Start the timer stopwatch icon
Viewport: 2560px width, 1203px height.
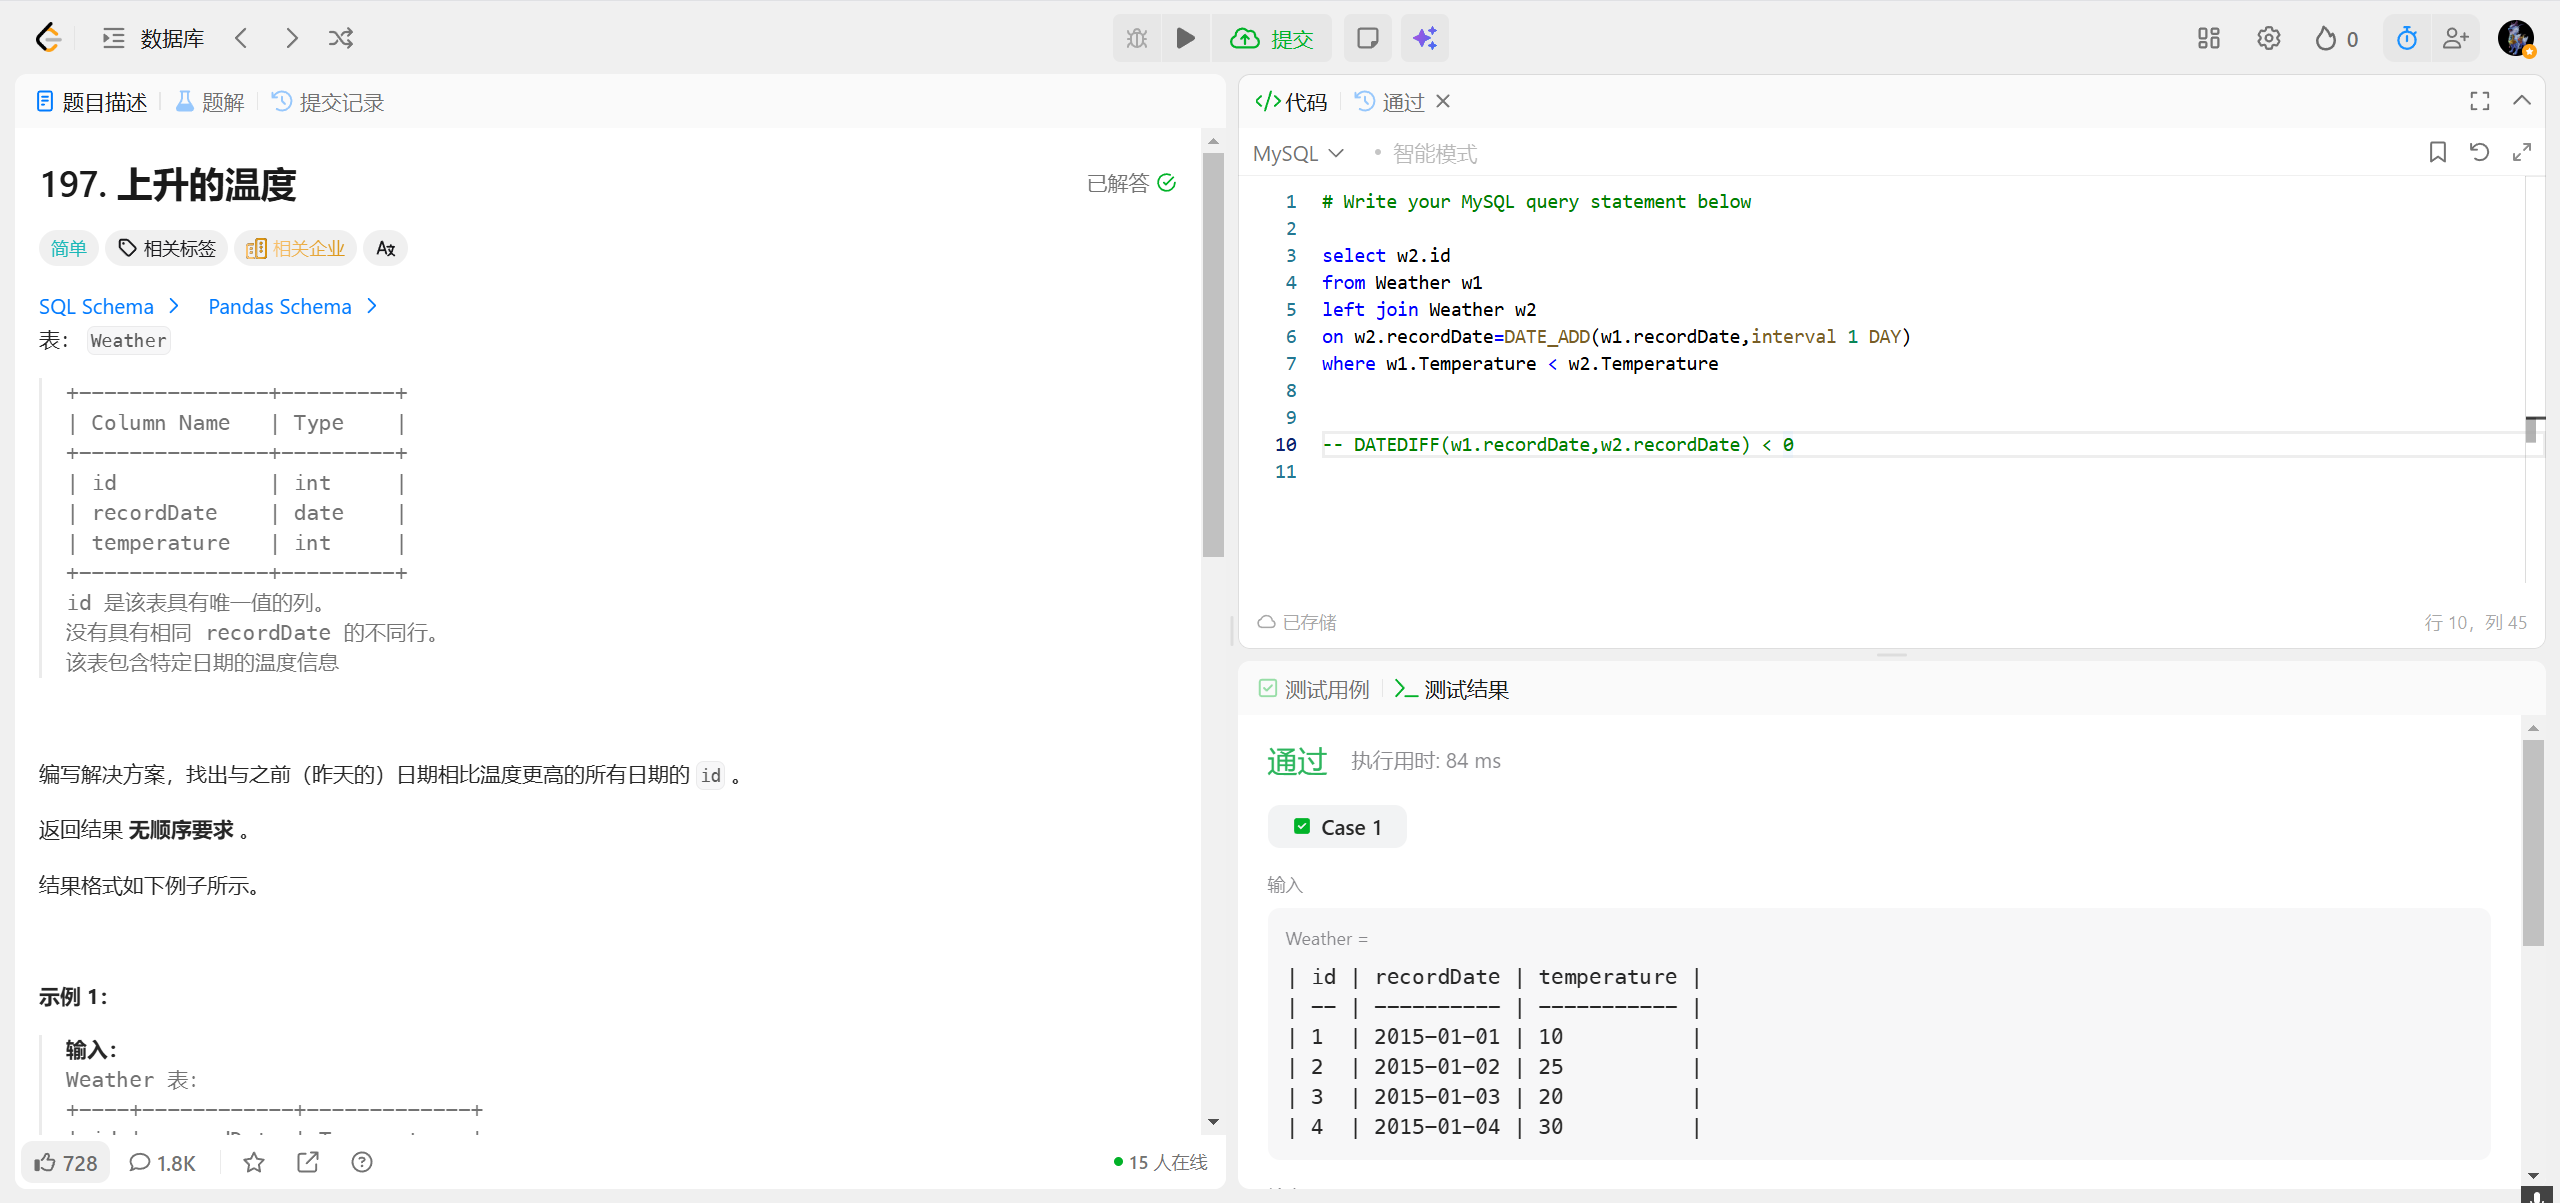click(x=2407, y=38)
